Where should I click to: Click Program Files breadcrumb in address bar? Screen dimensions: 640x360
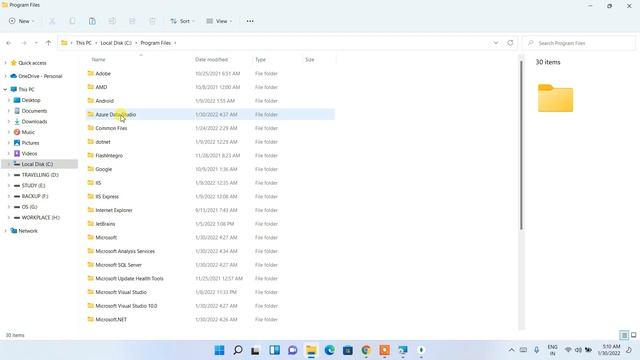pos(156,43)
